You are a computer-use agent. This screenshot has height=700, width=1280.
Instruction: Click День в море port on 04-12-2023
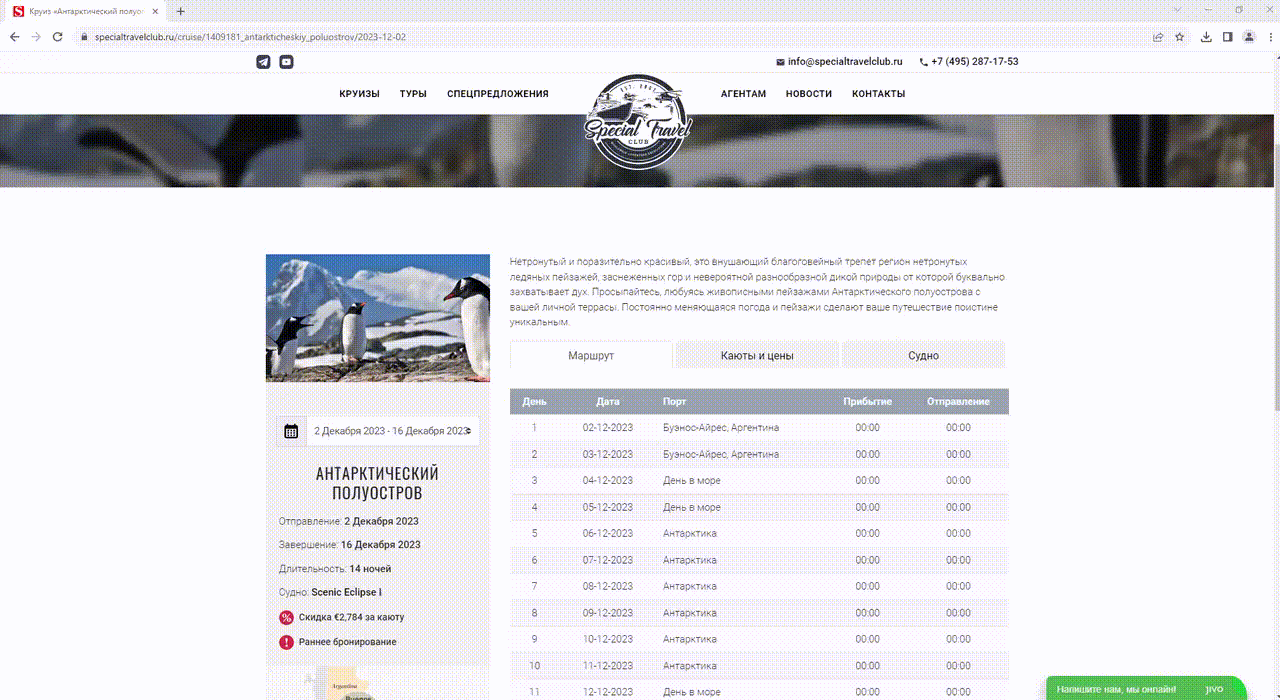tap(692, 481)
